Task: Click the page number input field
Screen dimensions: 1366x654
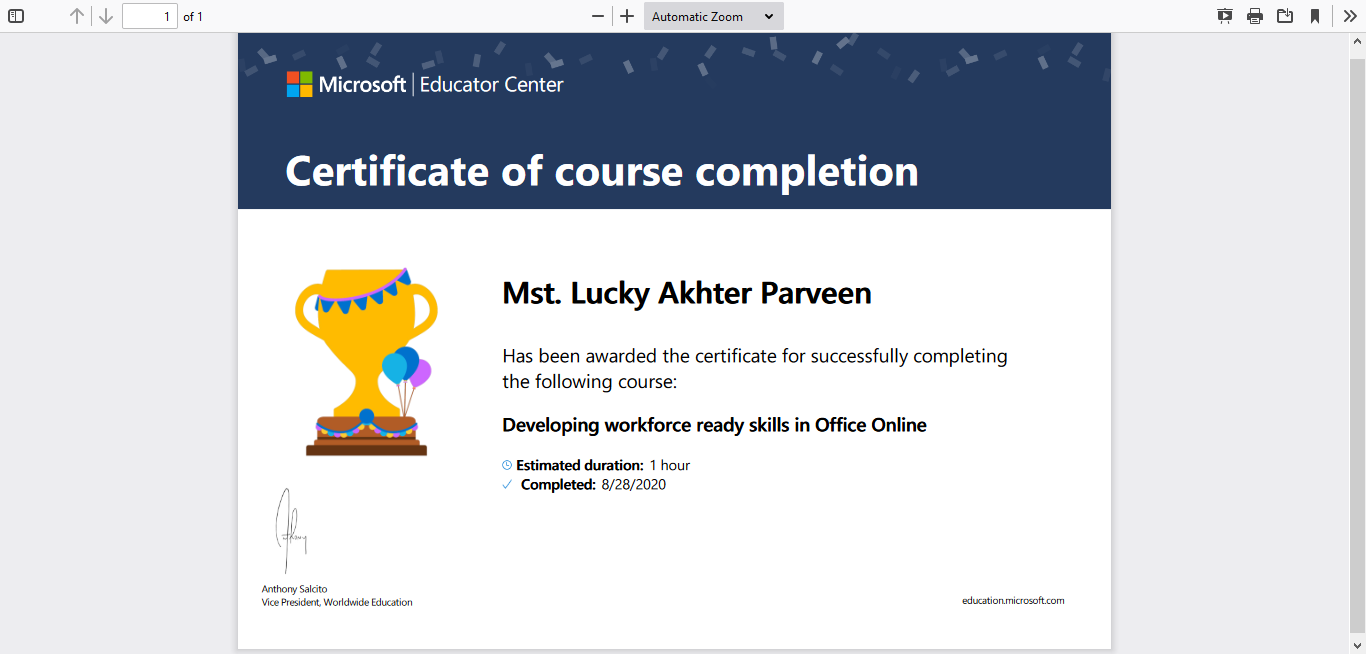Action: 150,16
